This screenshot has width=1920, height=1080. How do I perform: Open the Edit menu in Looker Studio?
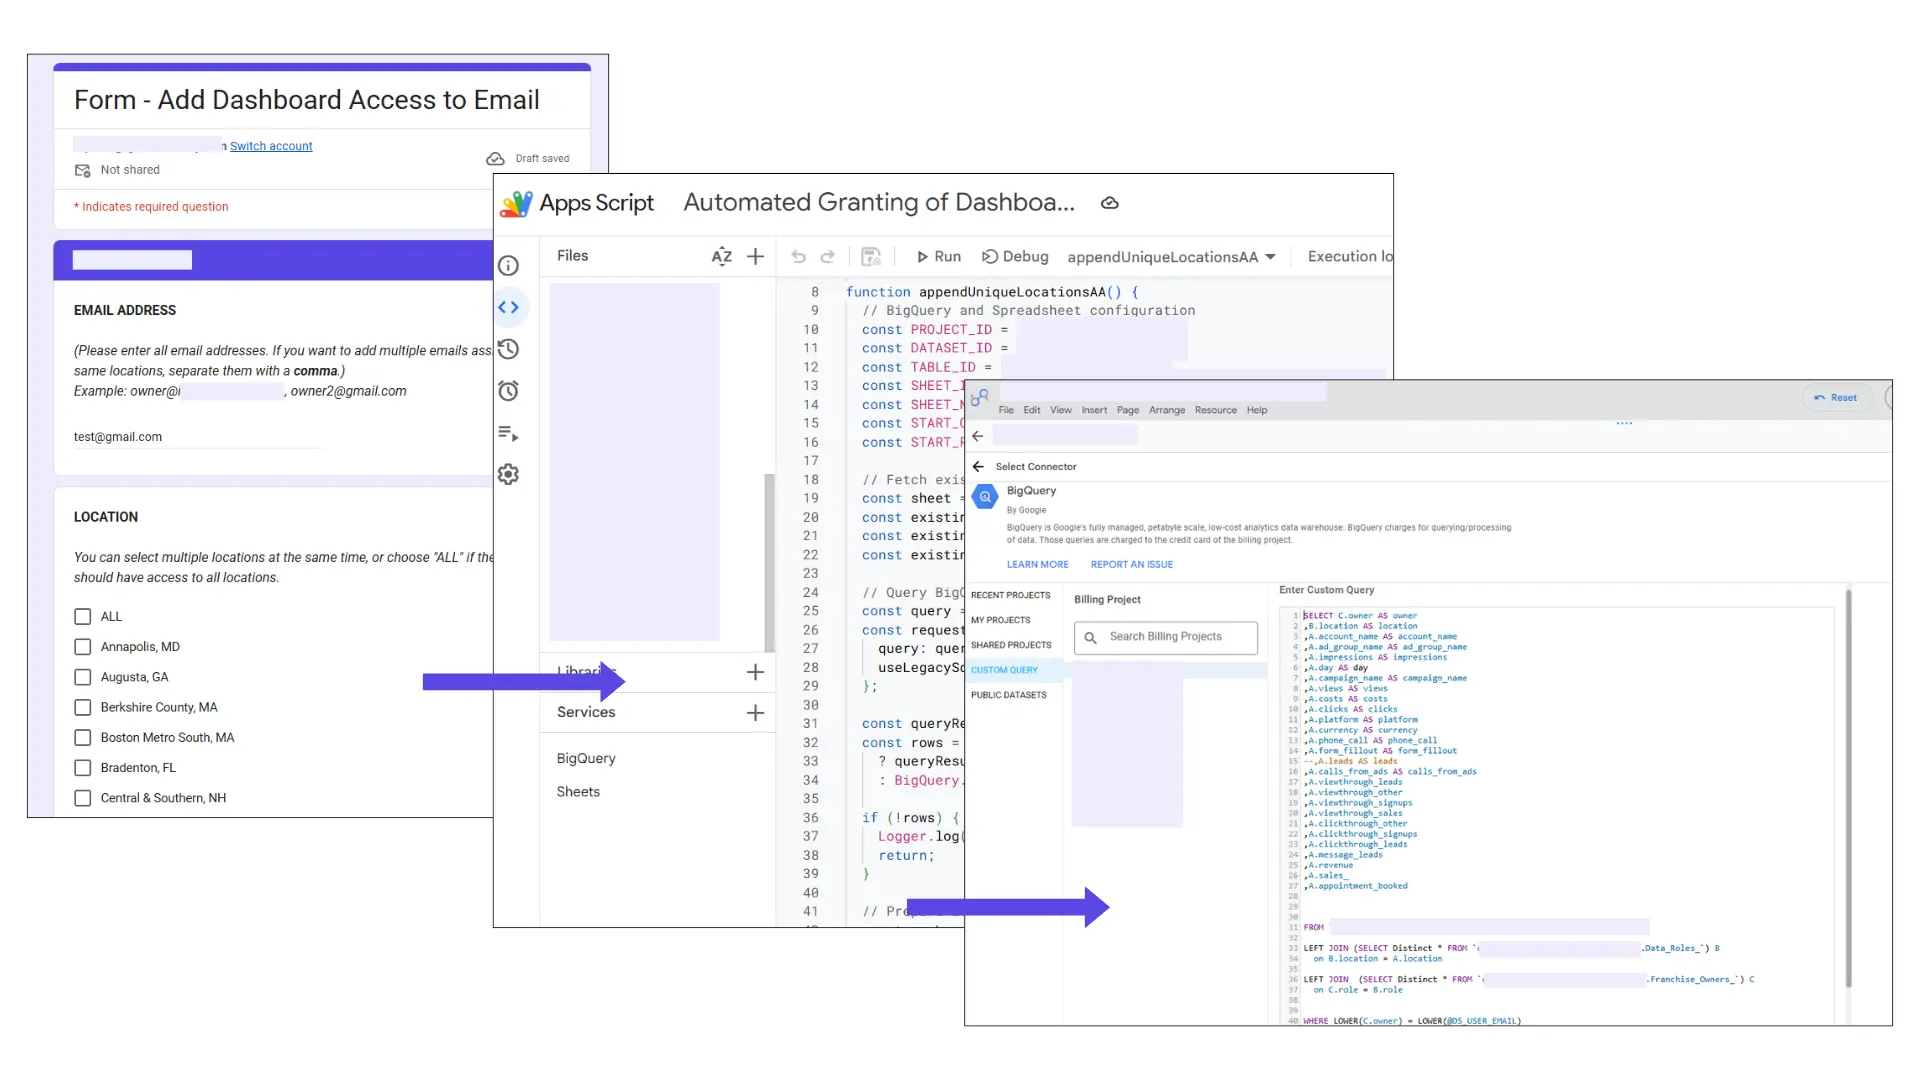(x=1032, y=410)
